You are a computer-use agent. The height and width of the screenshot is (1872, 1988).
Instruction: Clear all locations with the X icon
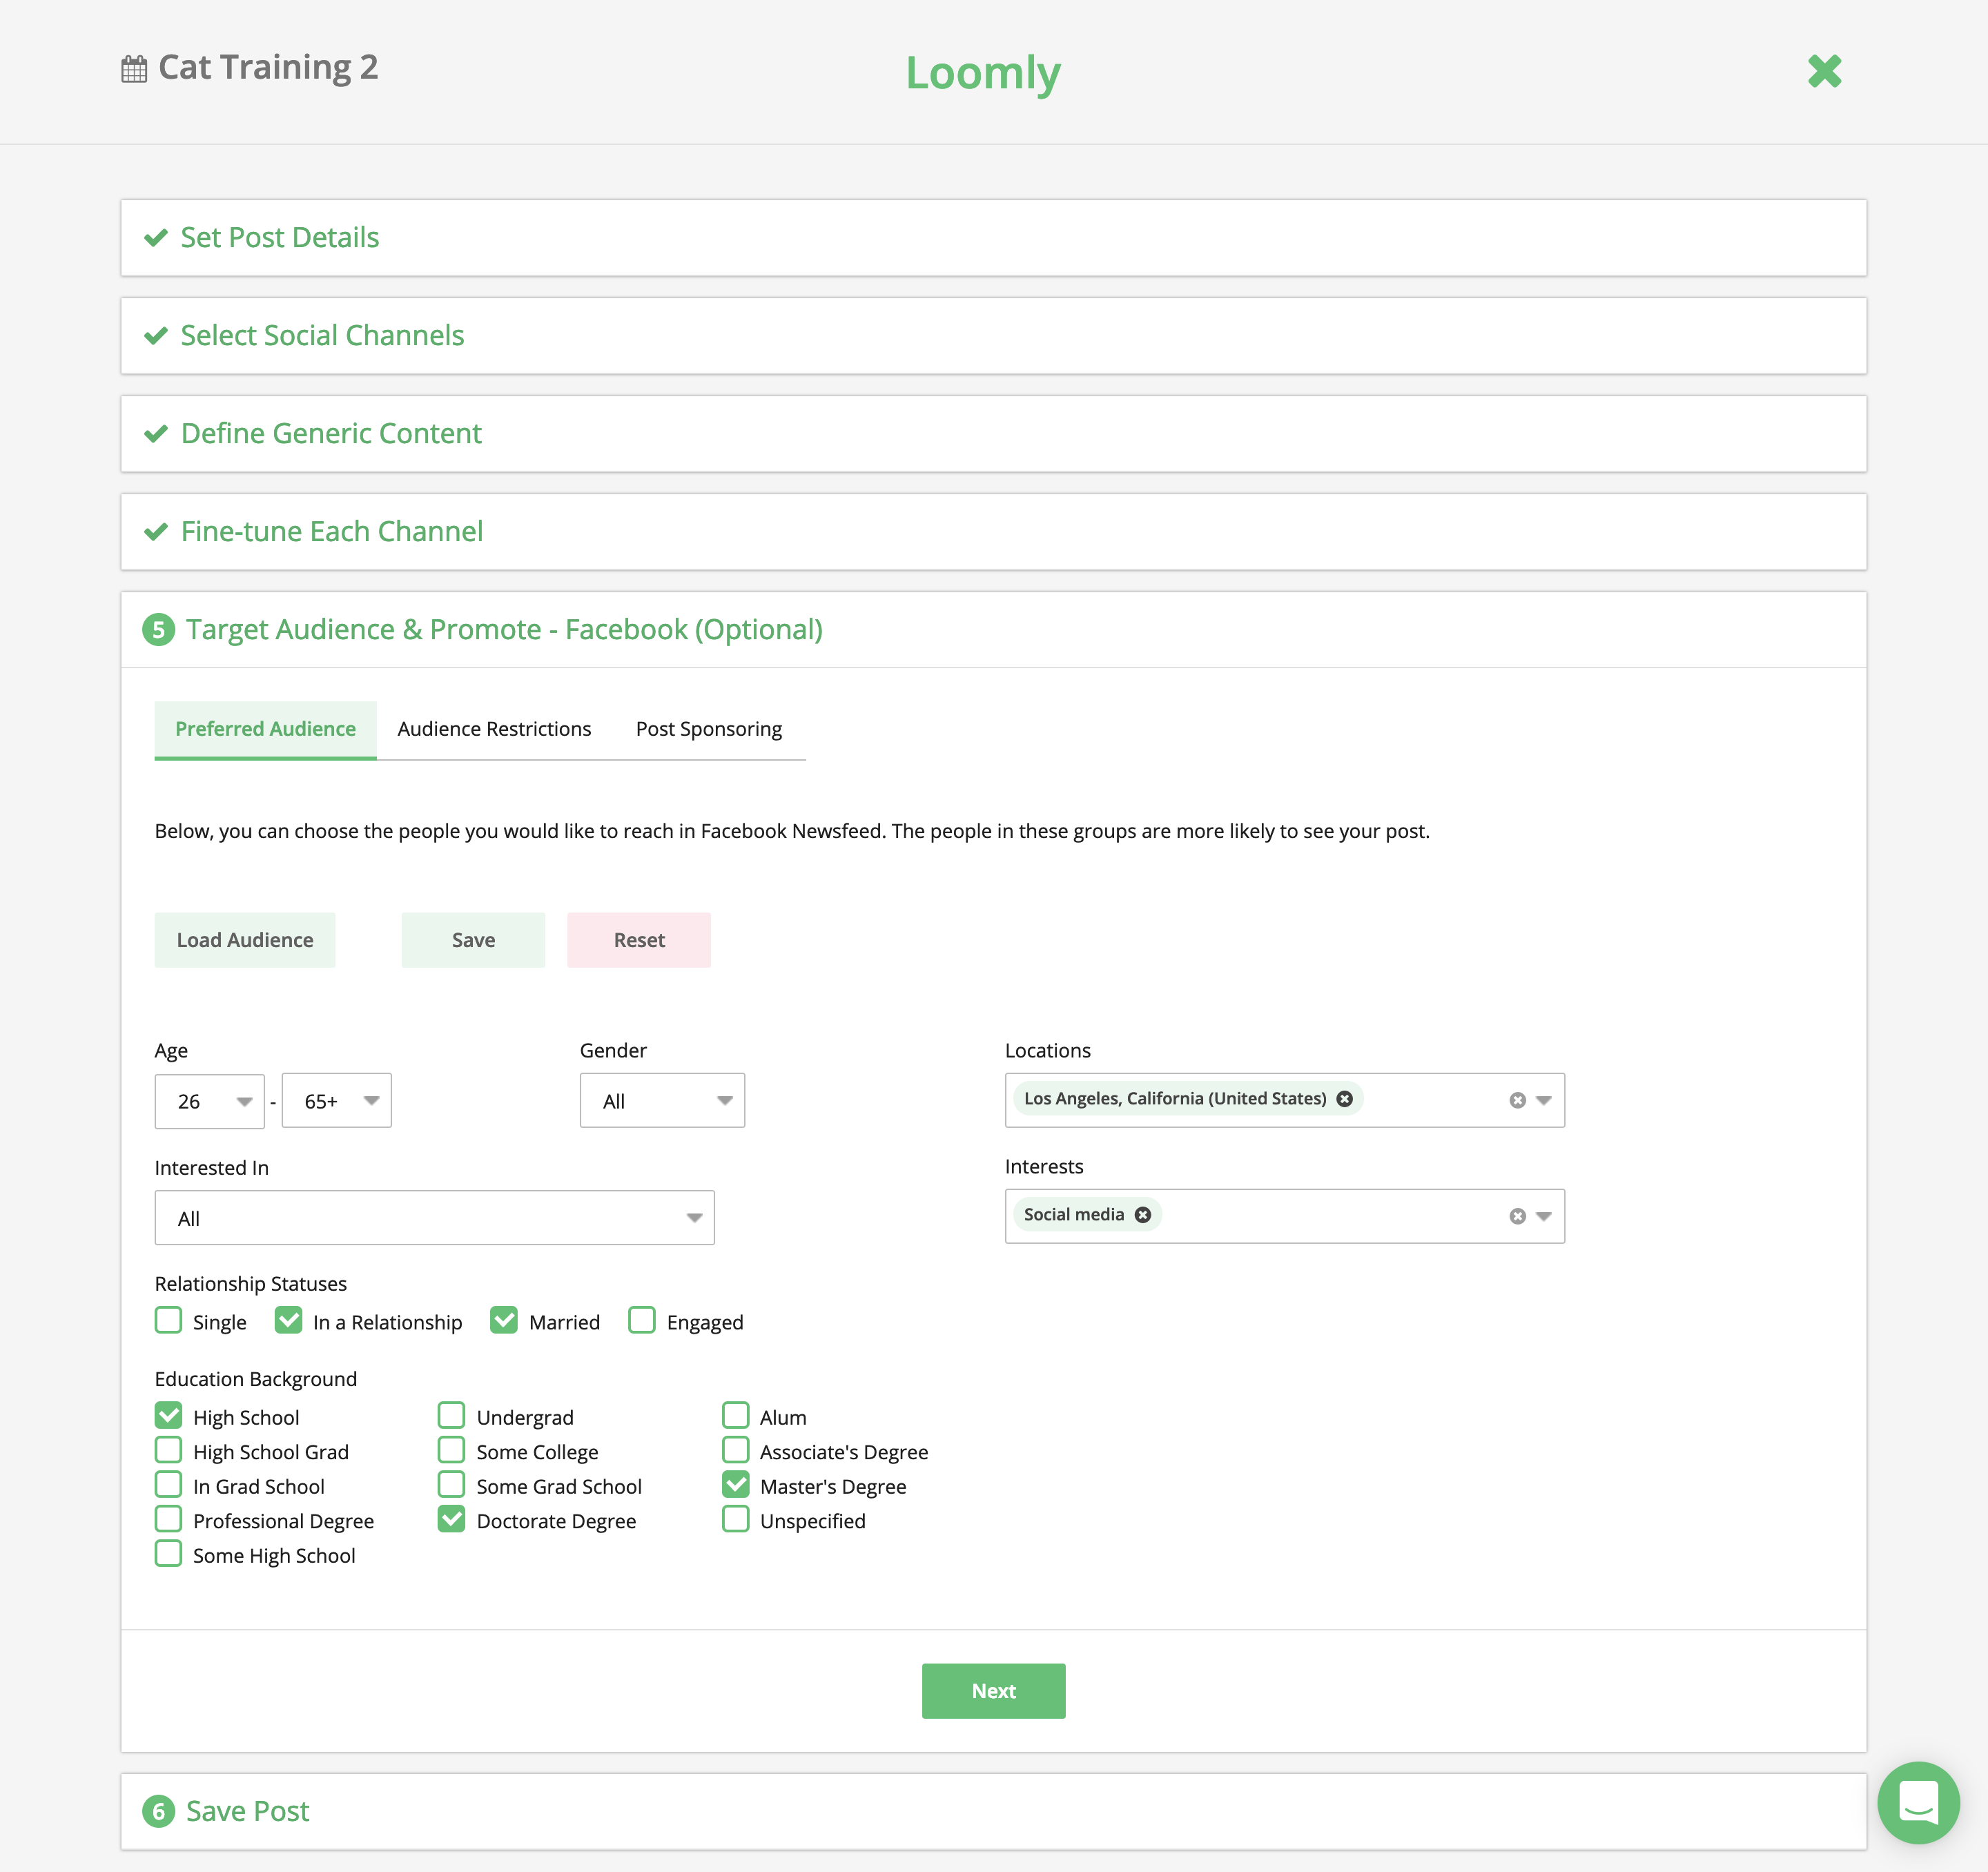tap(1517, 1100)
